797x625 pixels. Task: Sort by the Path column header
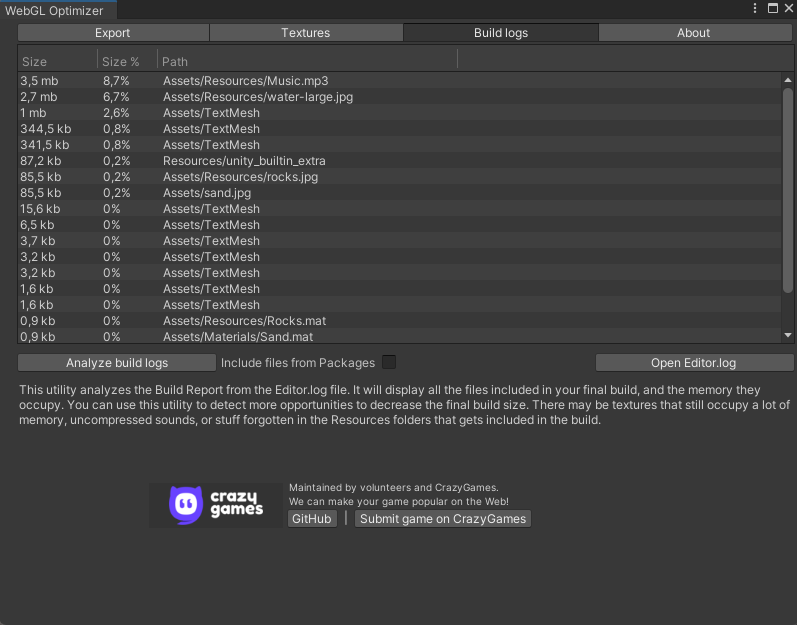pyautogui.click(x=308, y=61)
